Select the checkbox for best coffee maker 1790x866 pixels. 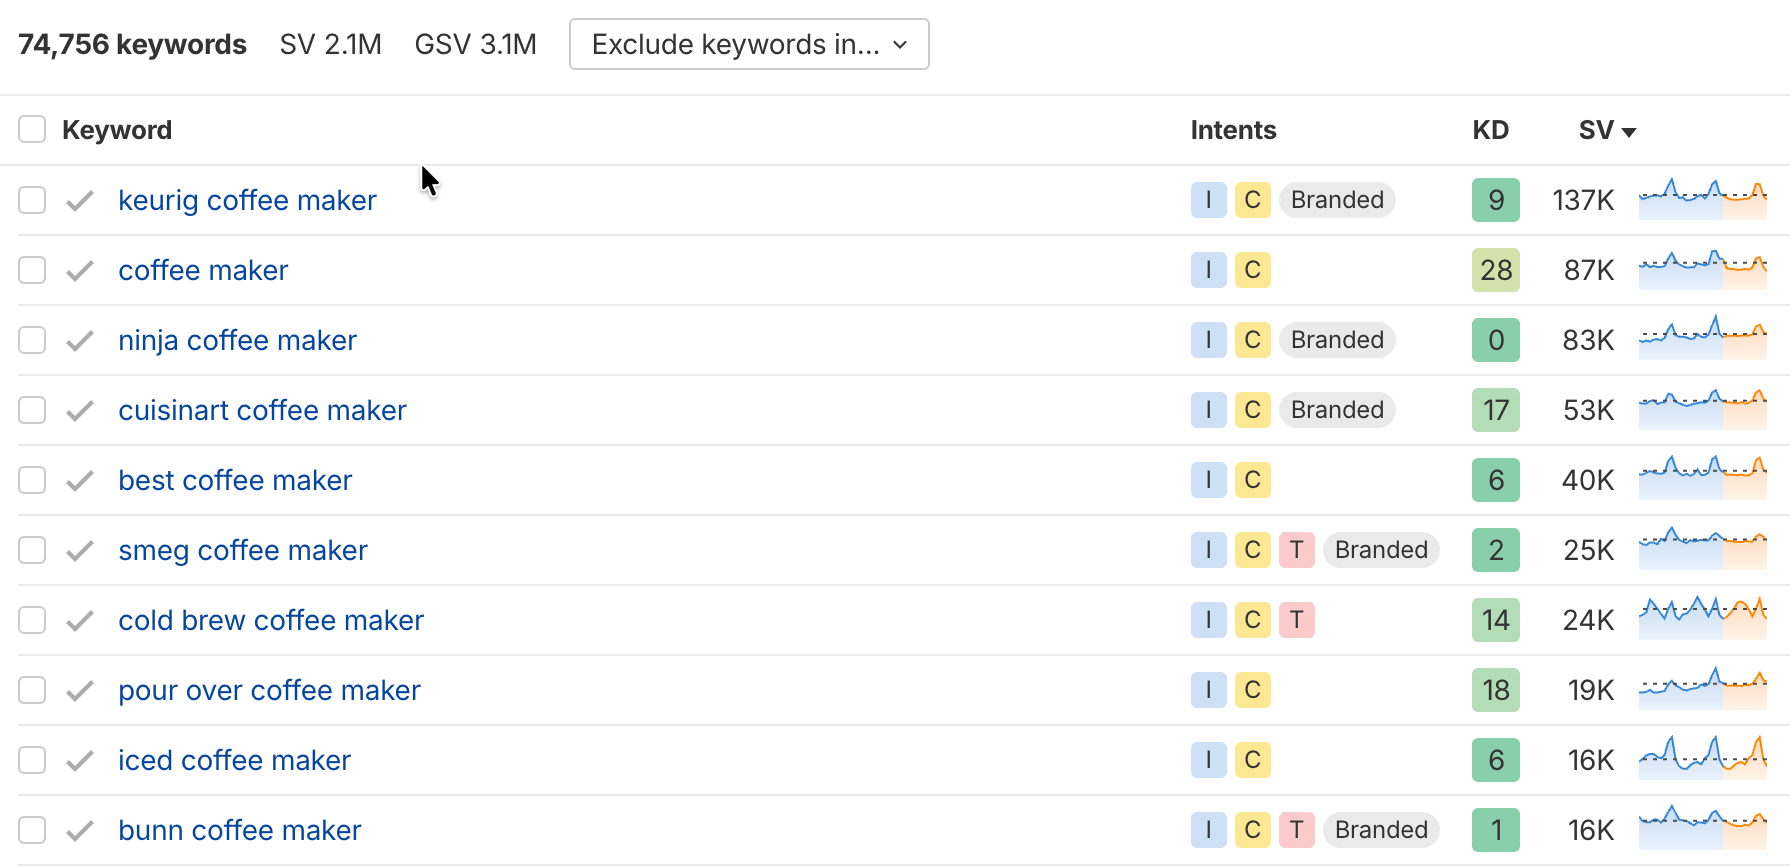click(32, 480)
